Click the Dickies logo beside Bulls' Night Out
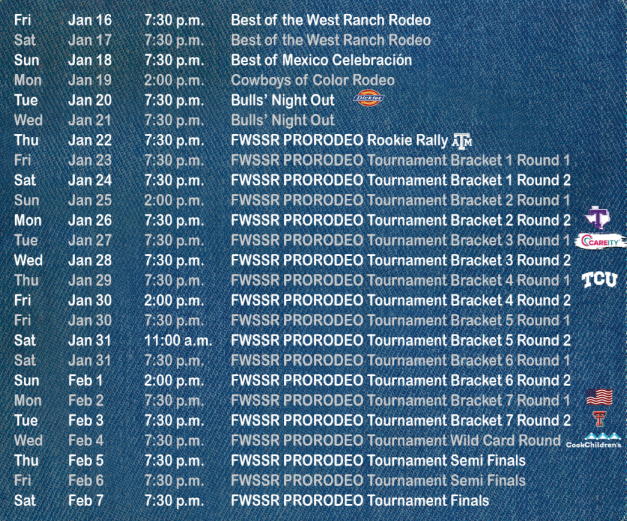This screenshot has width=627, height=521. click(x=368, y=98)
